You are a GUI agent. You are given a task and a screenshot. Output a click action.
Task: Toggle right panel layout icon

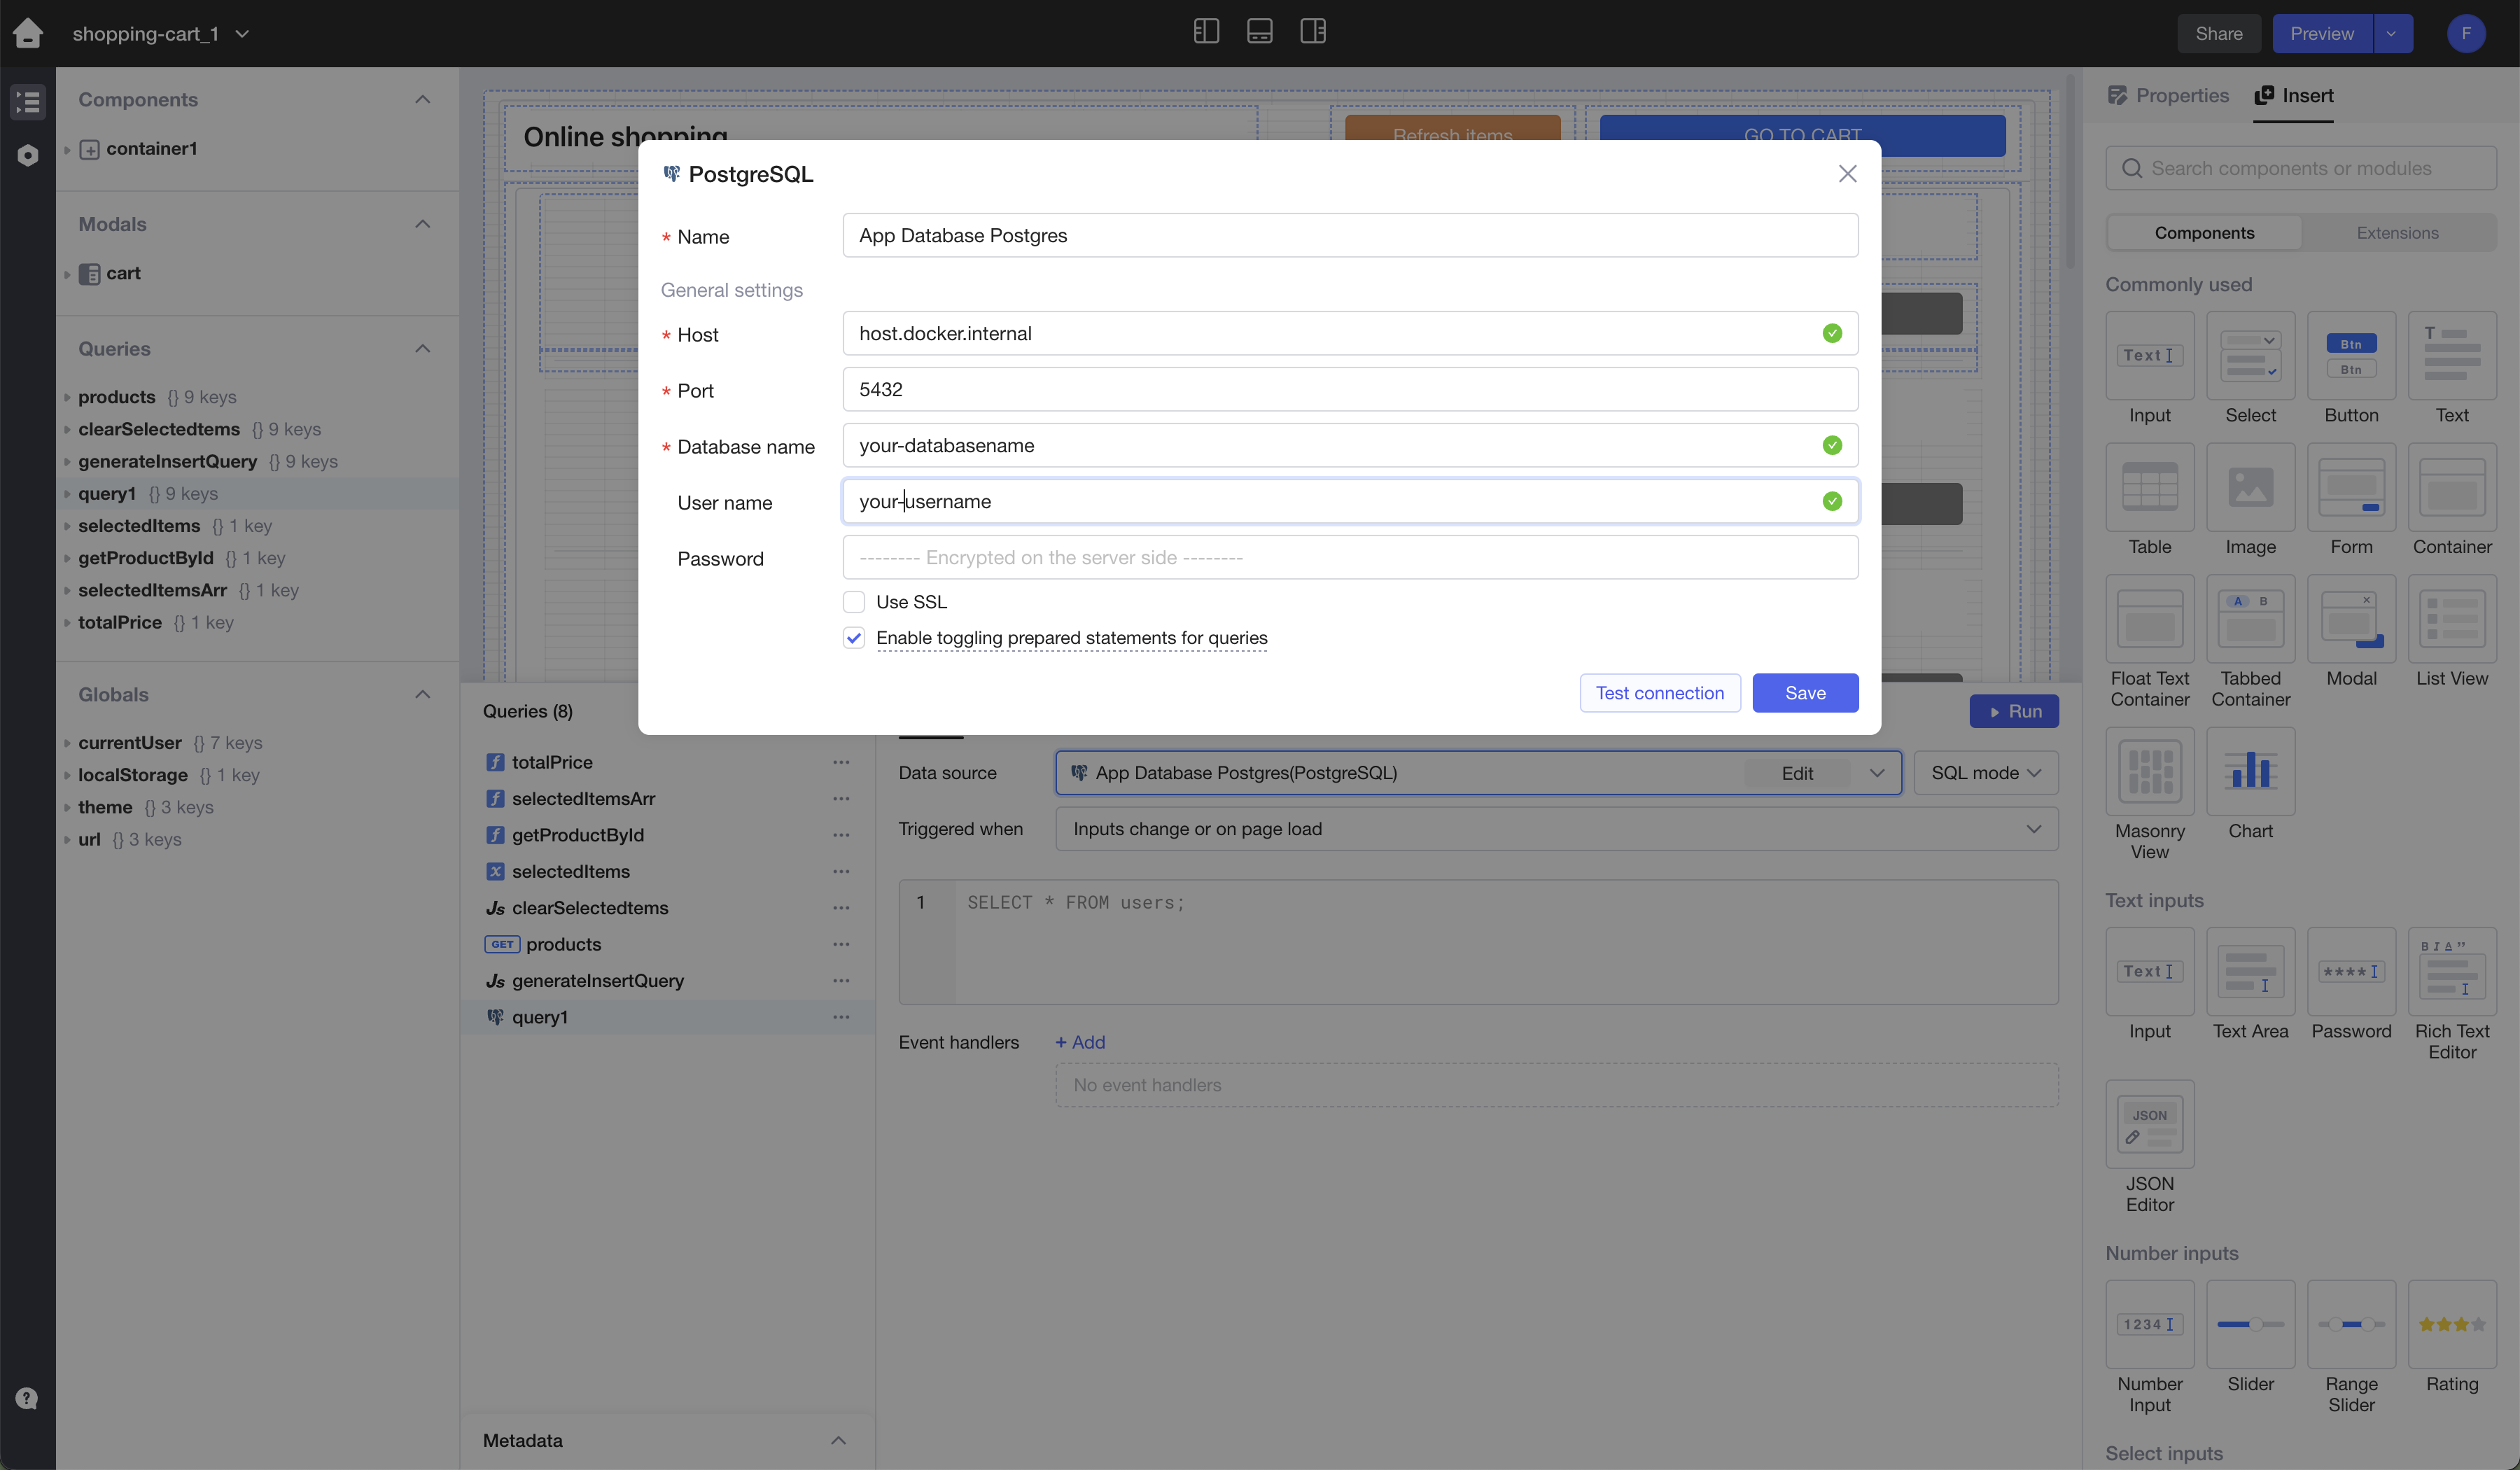(x=1312, y=32)
